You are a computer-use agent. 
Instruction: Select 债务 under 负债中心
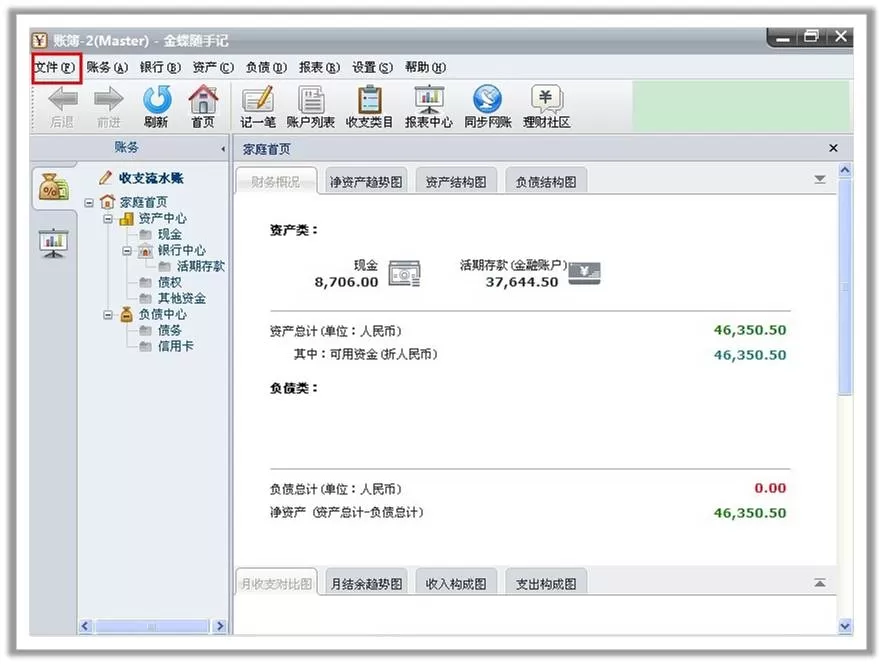coord(170,330)
